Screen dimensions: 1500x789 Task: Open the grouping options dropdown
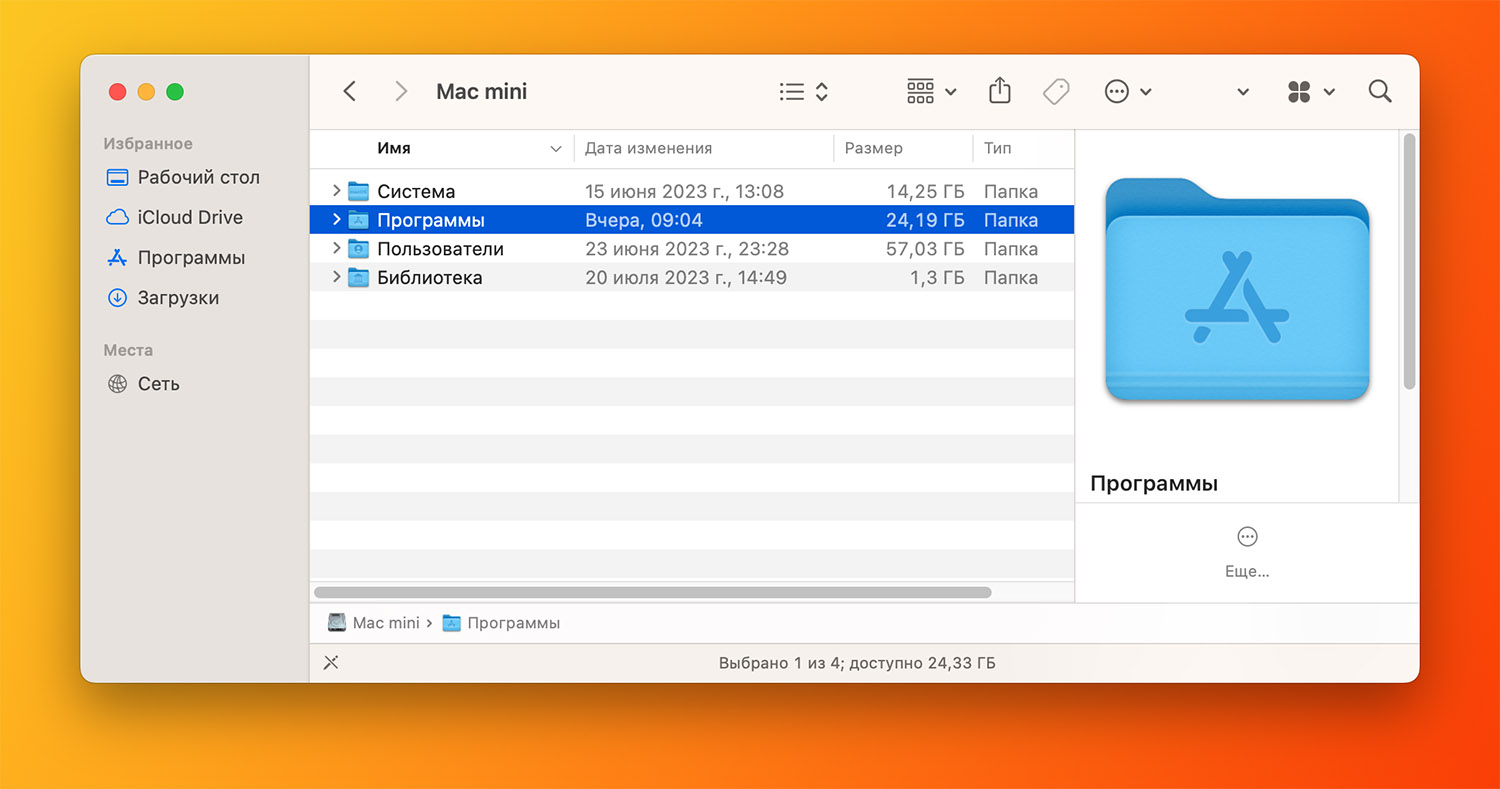[x=931, y=92]
